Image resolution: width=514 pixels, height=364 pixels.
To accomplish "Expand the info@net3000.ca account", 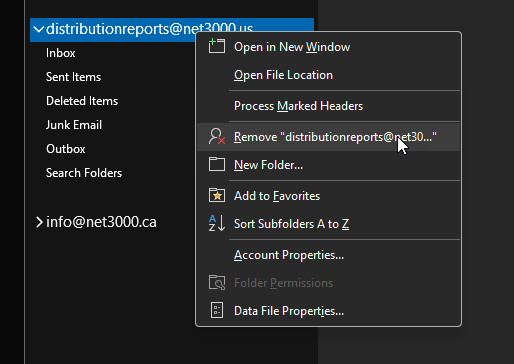I will pos(39,222).
